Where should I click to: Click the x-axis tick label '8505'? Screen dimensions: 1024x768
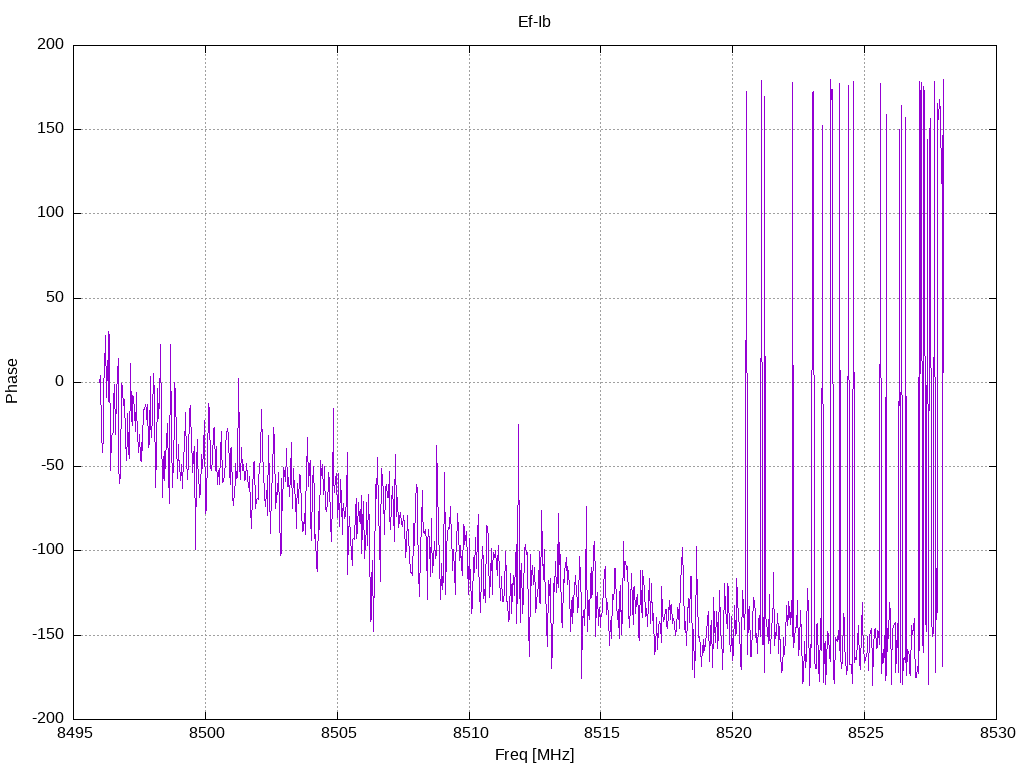pyautogui.click(x=338, y=733)
